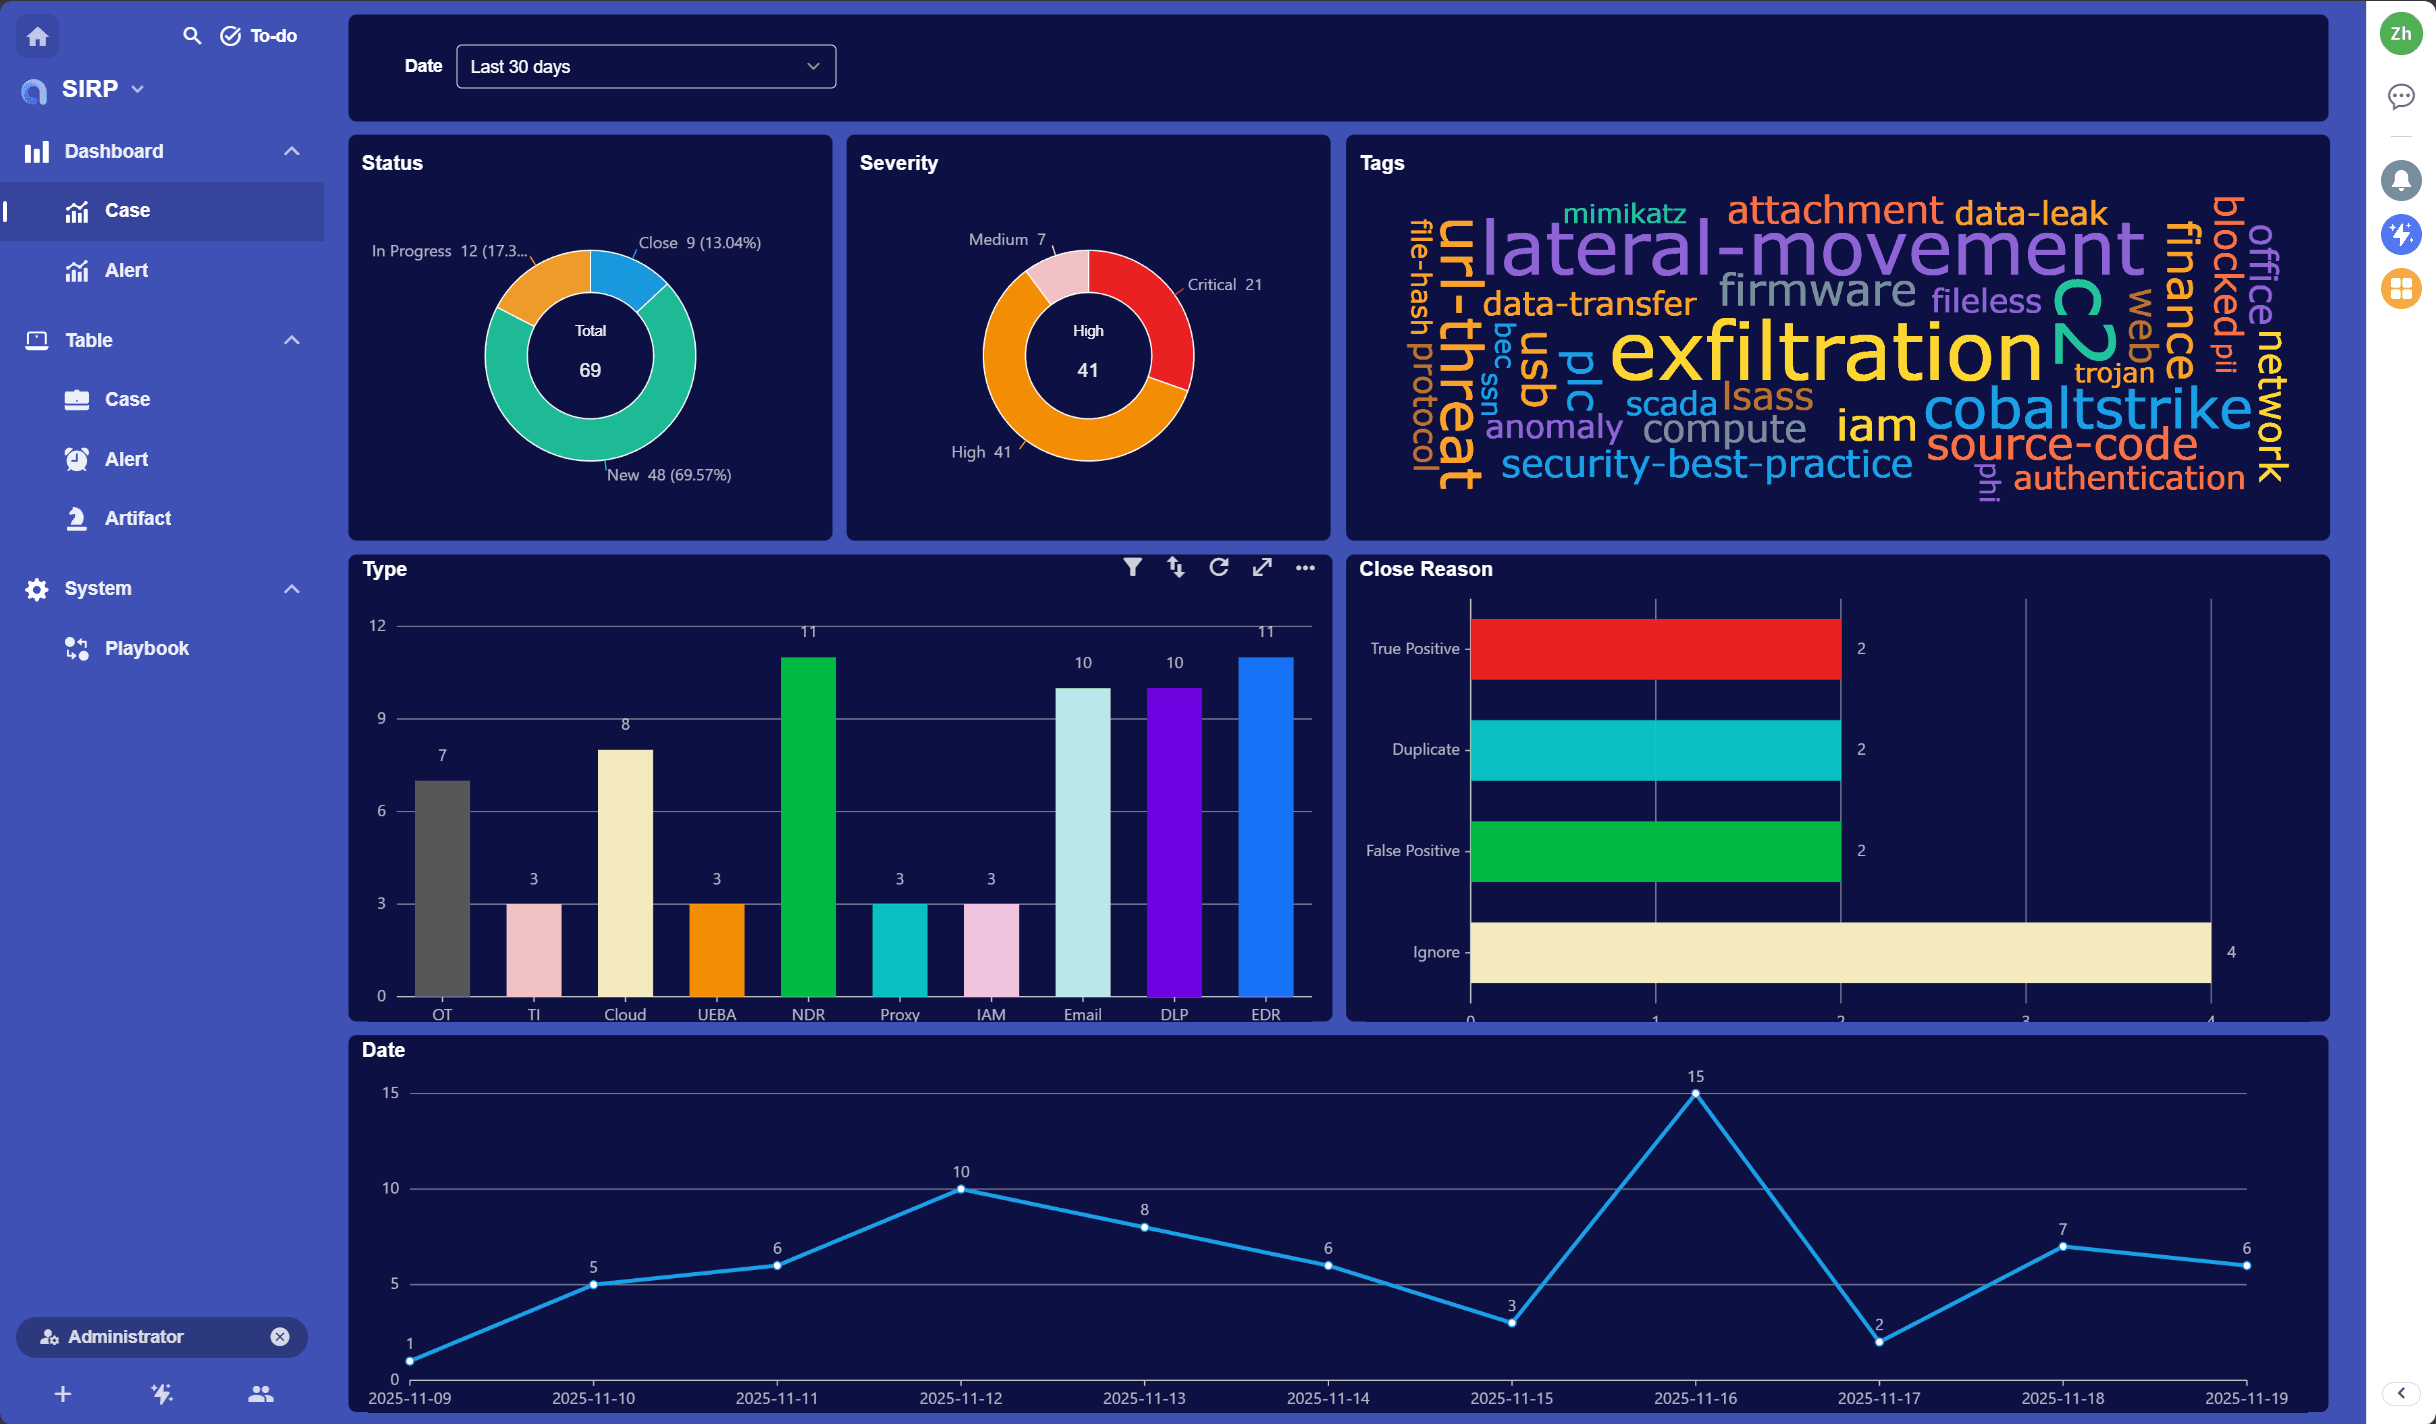Image resolution: width=2436 pixels, height=1424 pixels.
Task: Collapse the Dashboard section
Action: [x=292, y=151]
